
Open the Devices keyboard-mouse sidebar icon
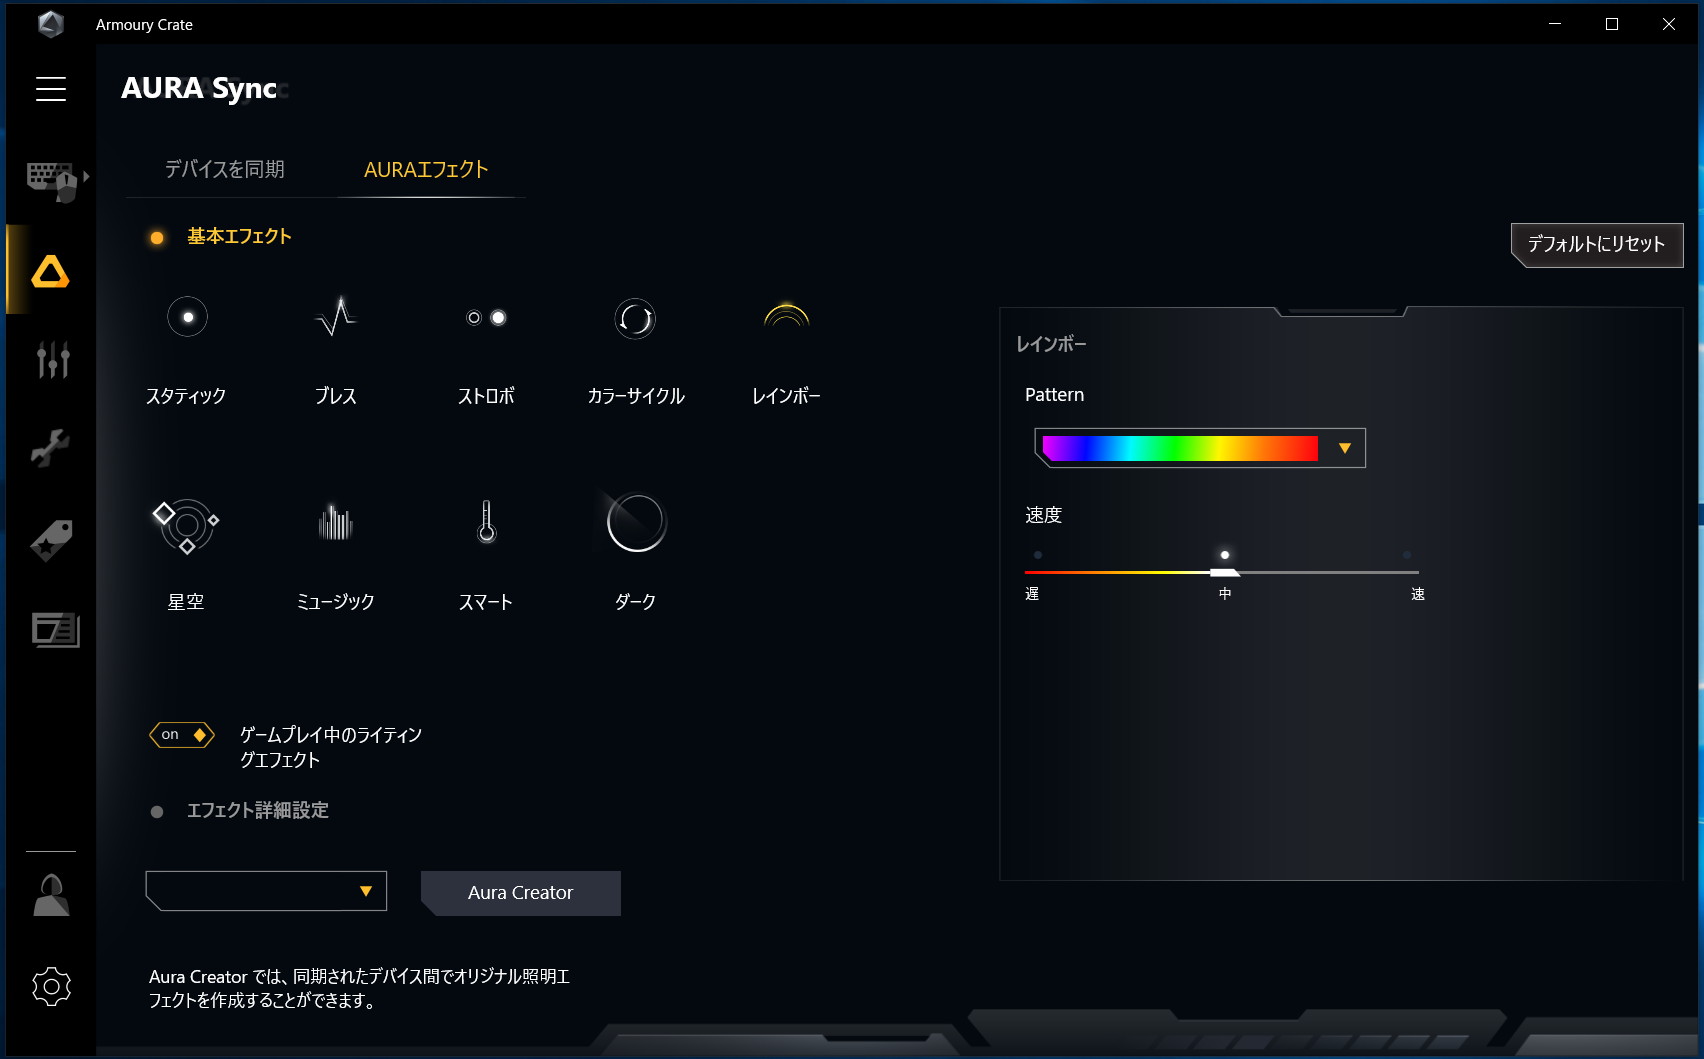pos(51,180)
